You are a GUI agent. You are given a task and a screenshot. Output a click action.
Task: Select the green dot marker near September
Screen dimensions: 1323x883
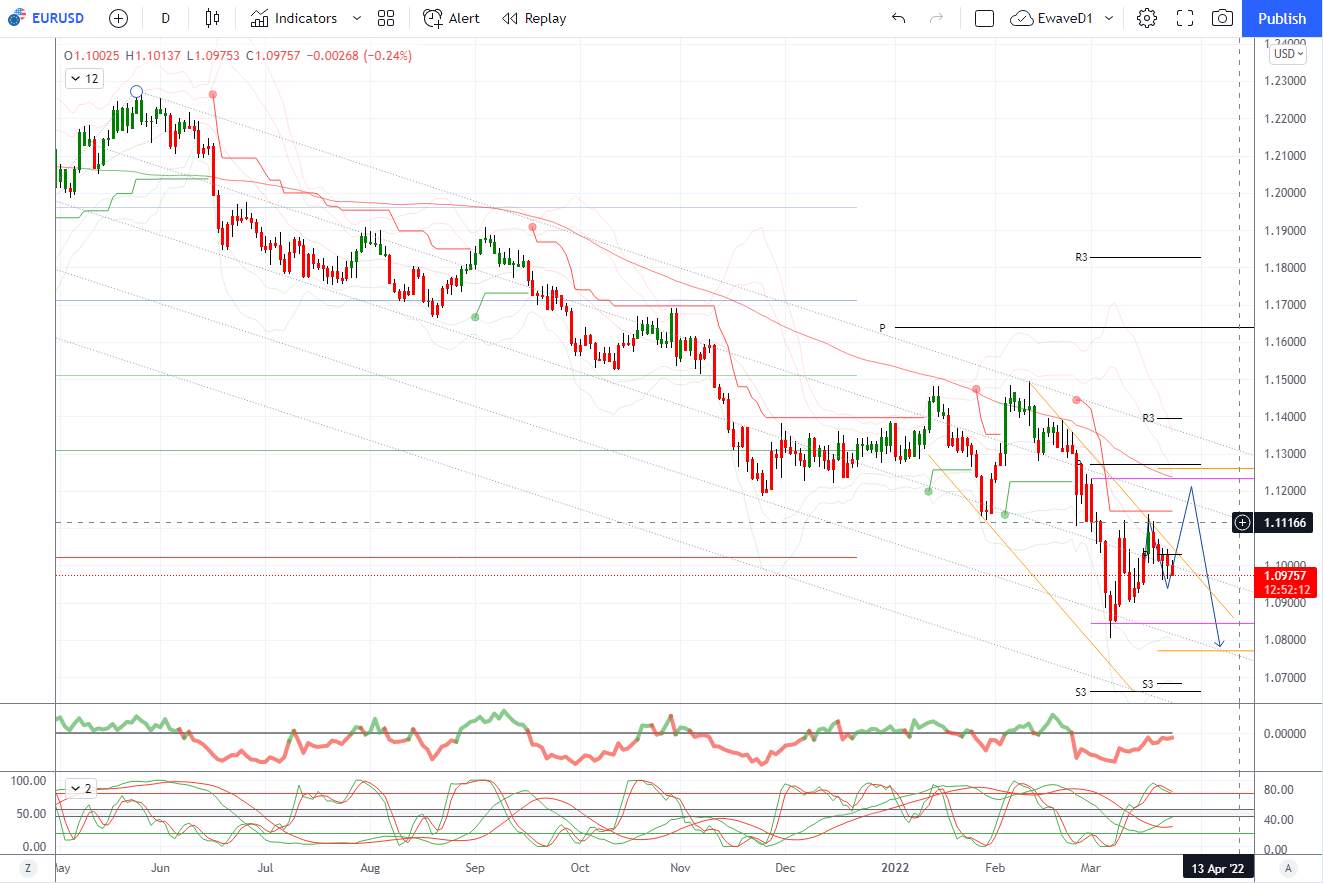tap(475, 317)
